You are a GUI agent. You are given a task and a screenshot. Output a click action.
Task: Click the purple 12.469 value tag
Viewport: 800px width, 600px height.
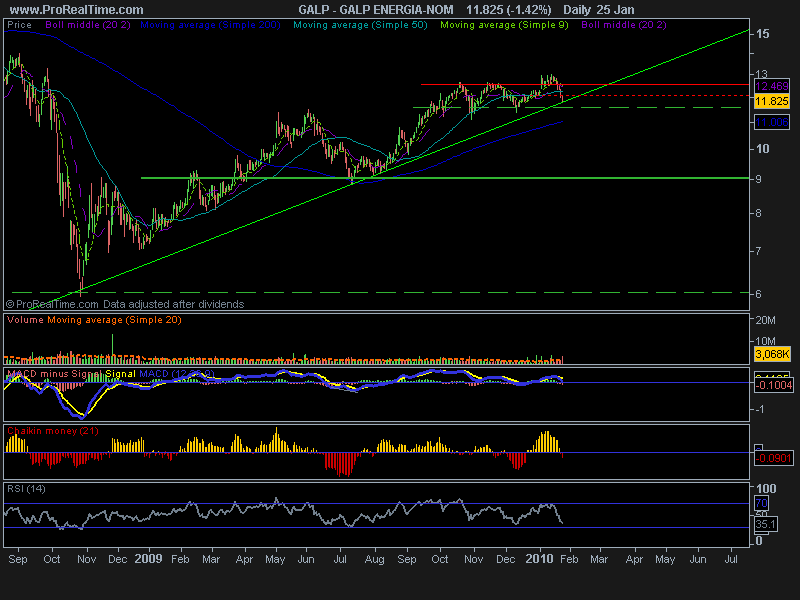tap(772, 86)
